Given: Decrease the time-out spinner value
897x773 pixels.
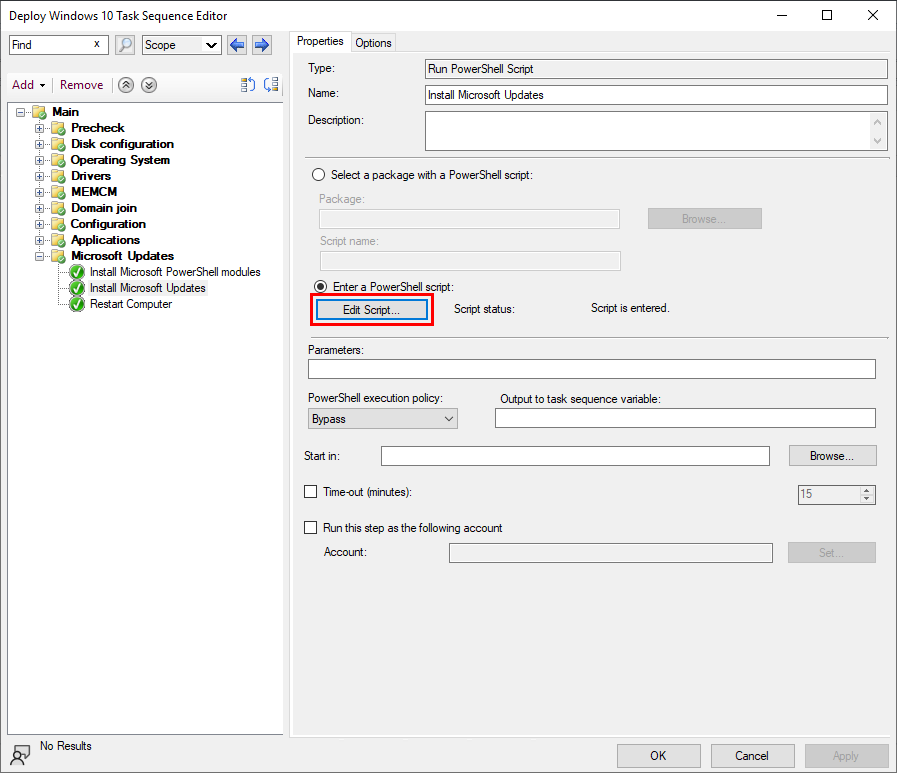Looking at the screenshot, I should pyautogui.click(x=867, y=499).
